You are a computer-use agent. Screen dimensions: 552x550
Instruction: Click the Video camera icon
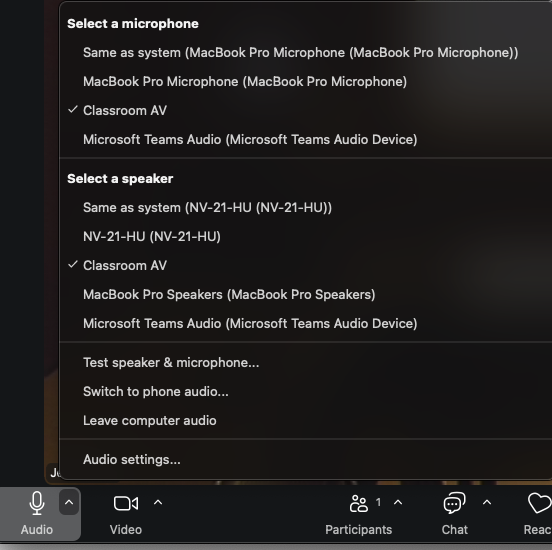126,503
